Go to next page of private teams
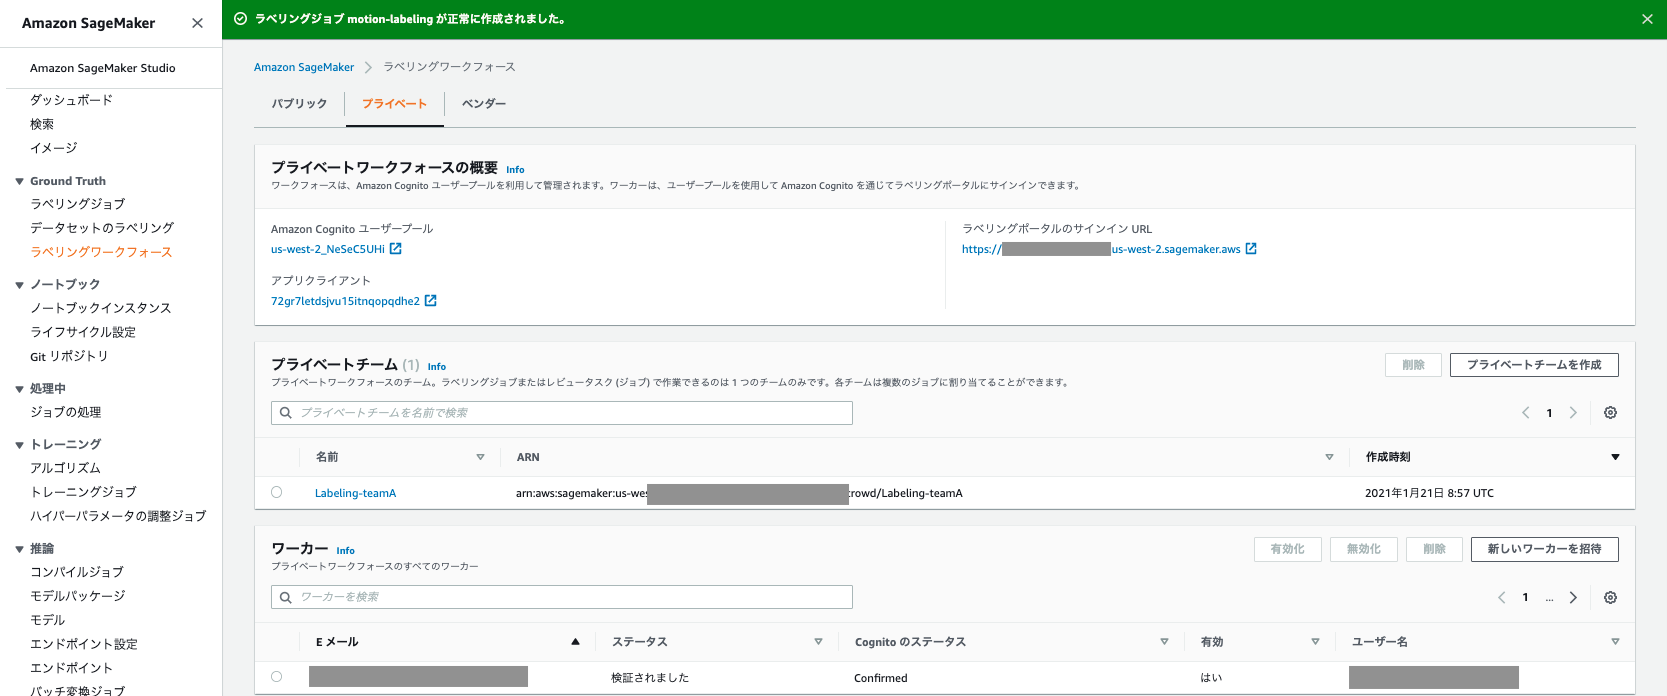 coord(1573,412)
